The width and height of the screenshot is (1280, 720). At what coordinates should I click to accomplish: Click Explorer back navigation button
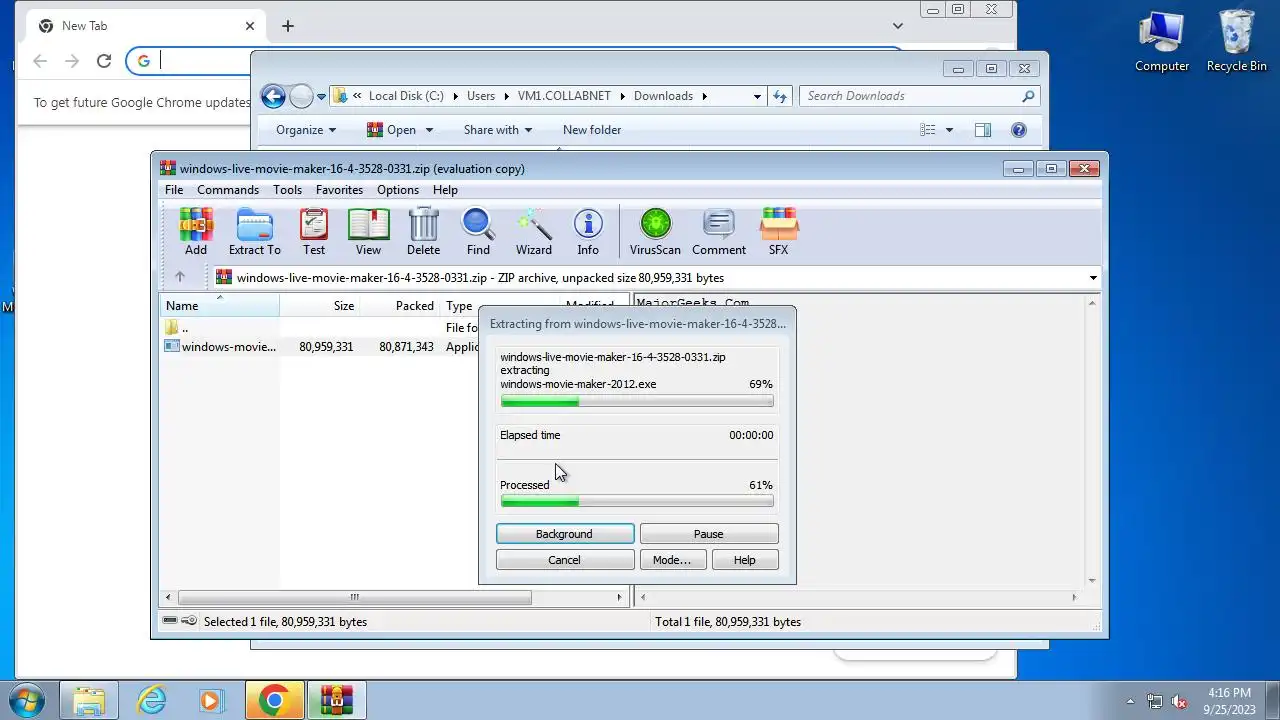point(273,96)
